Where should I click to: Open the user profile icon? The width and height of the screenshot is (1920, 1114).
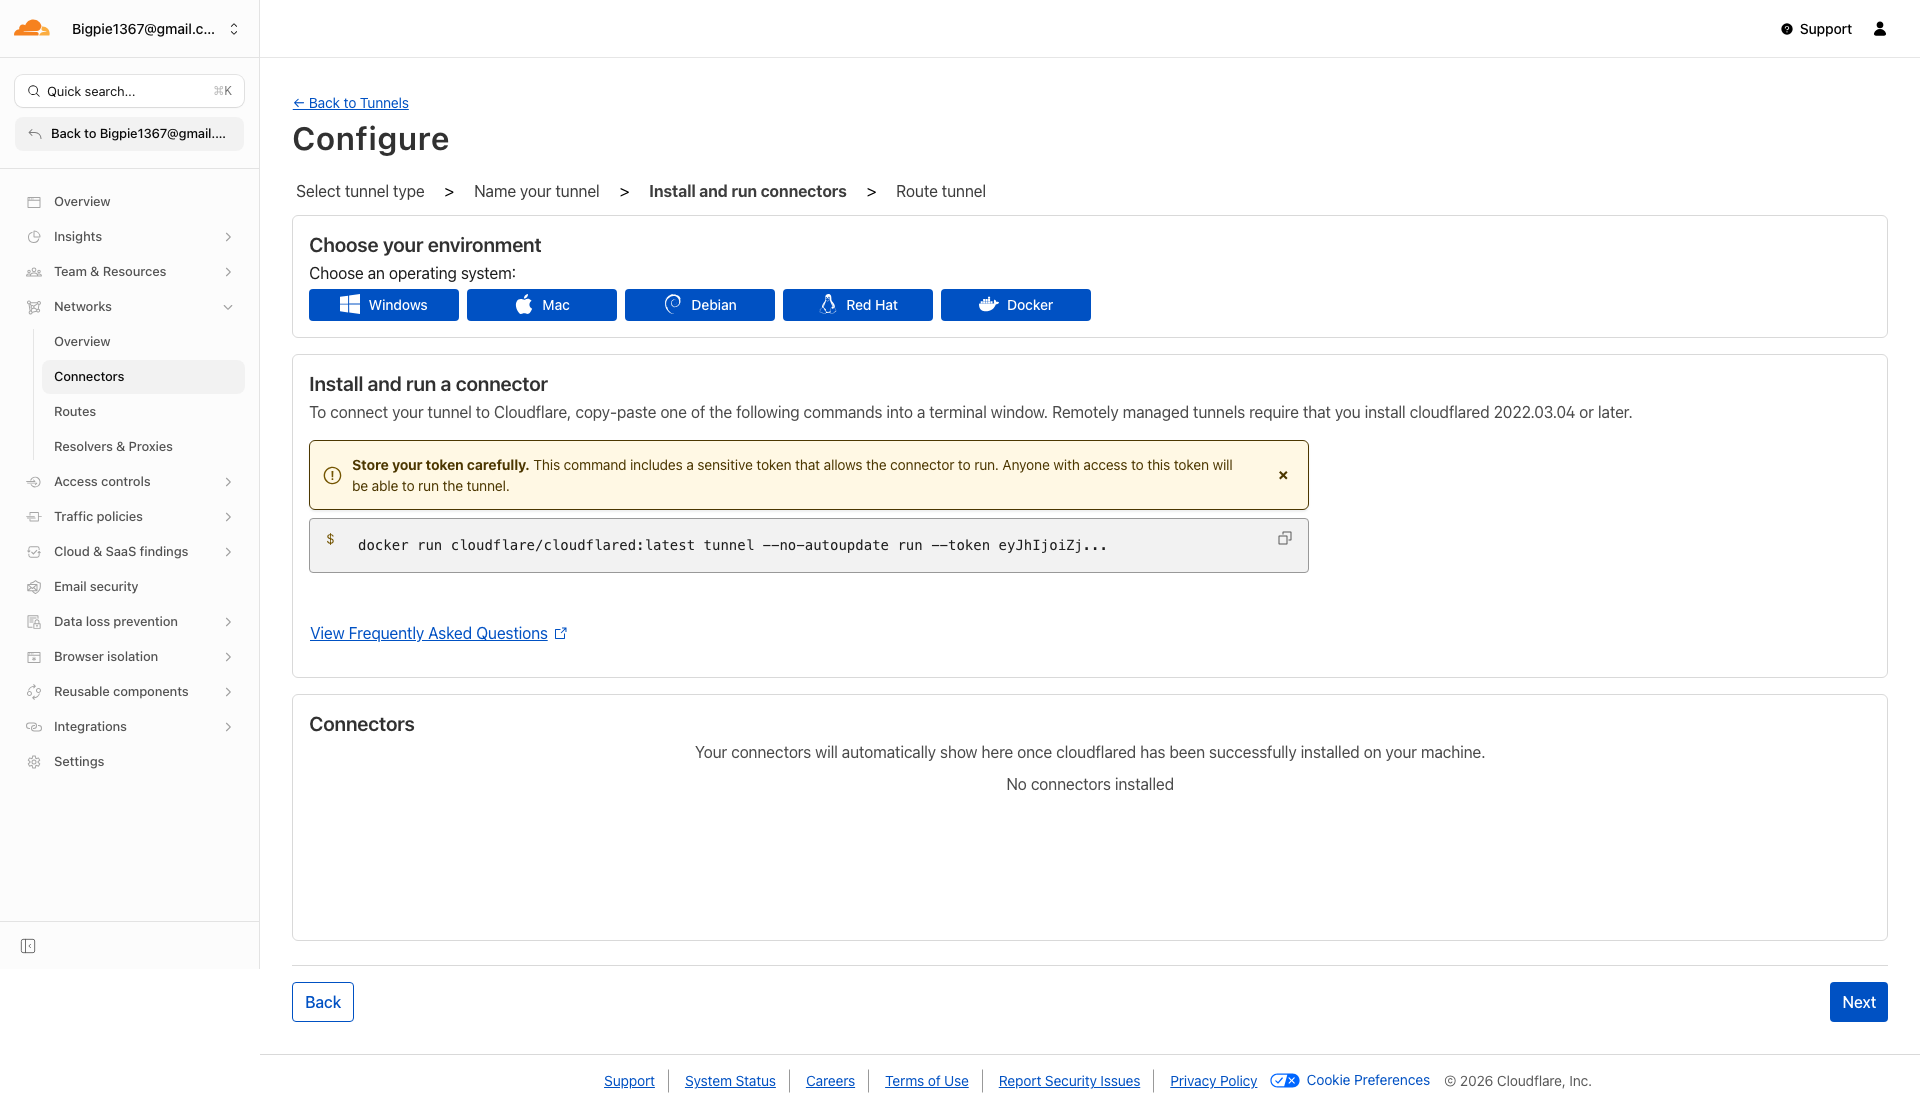pyautogui.click(x=1880, y=29)
